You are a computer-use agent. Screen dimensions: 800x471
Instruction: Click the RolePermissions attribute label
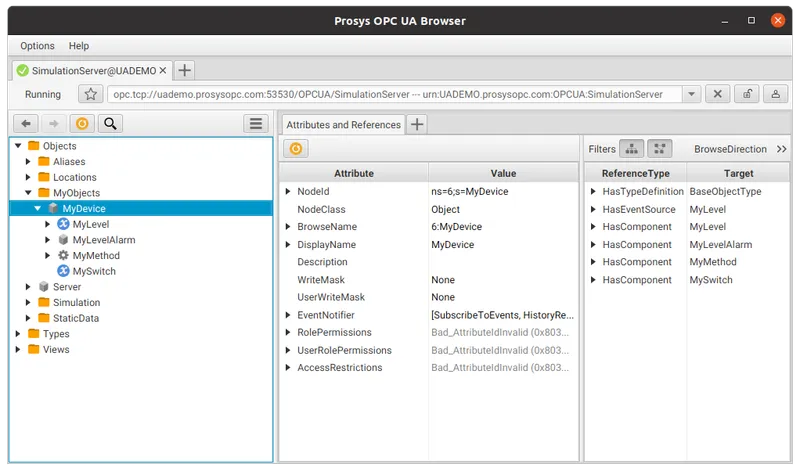click(x=334, y=332)
